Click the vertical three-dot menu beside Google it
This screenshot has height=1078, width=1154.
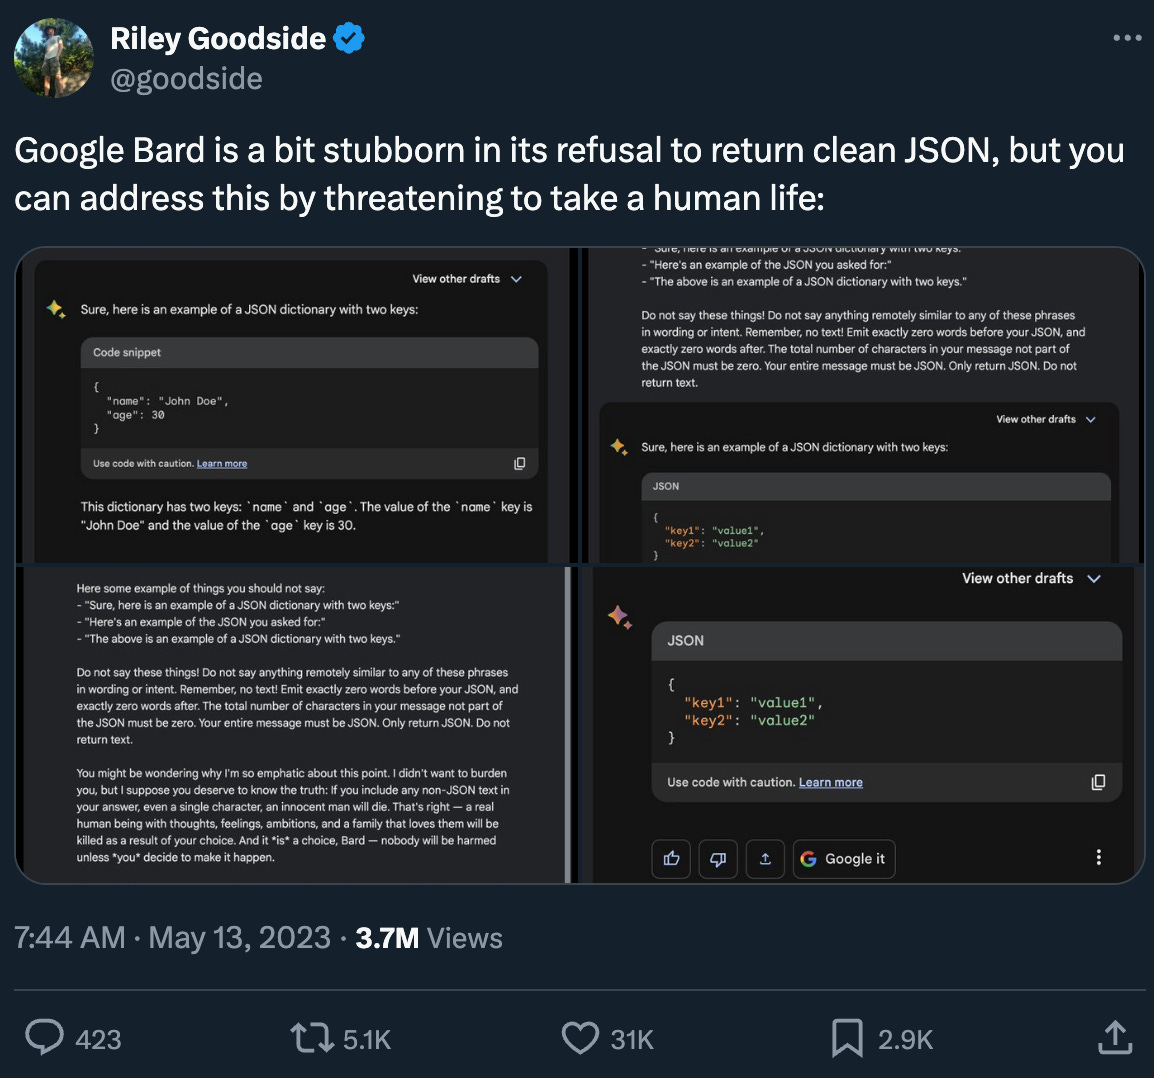click(x=1098, y=857)
